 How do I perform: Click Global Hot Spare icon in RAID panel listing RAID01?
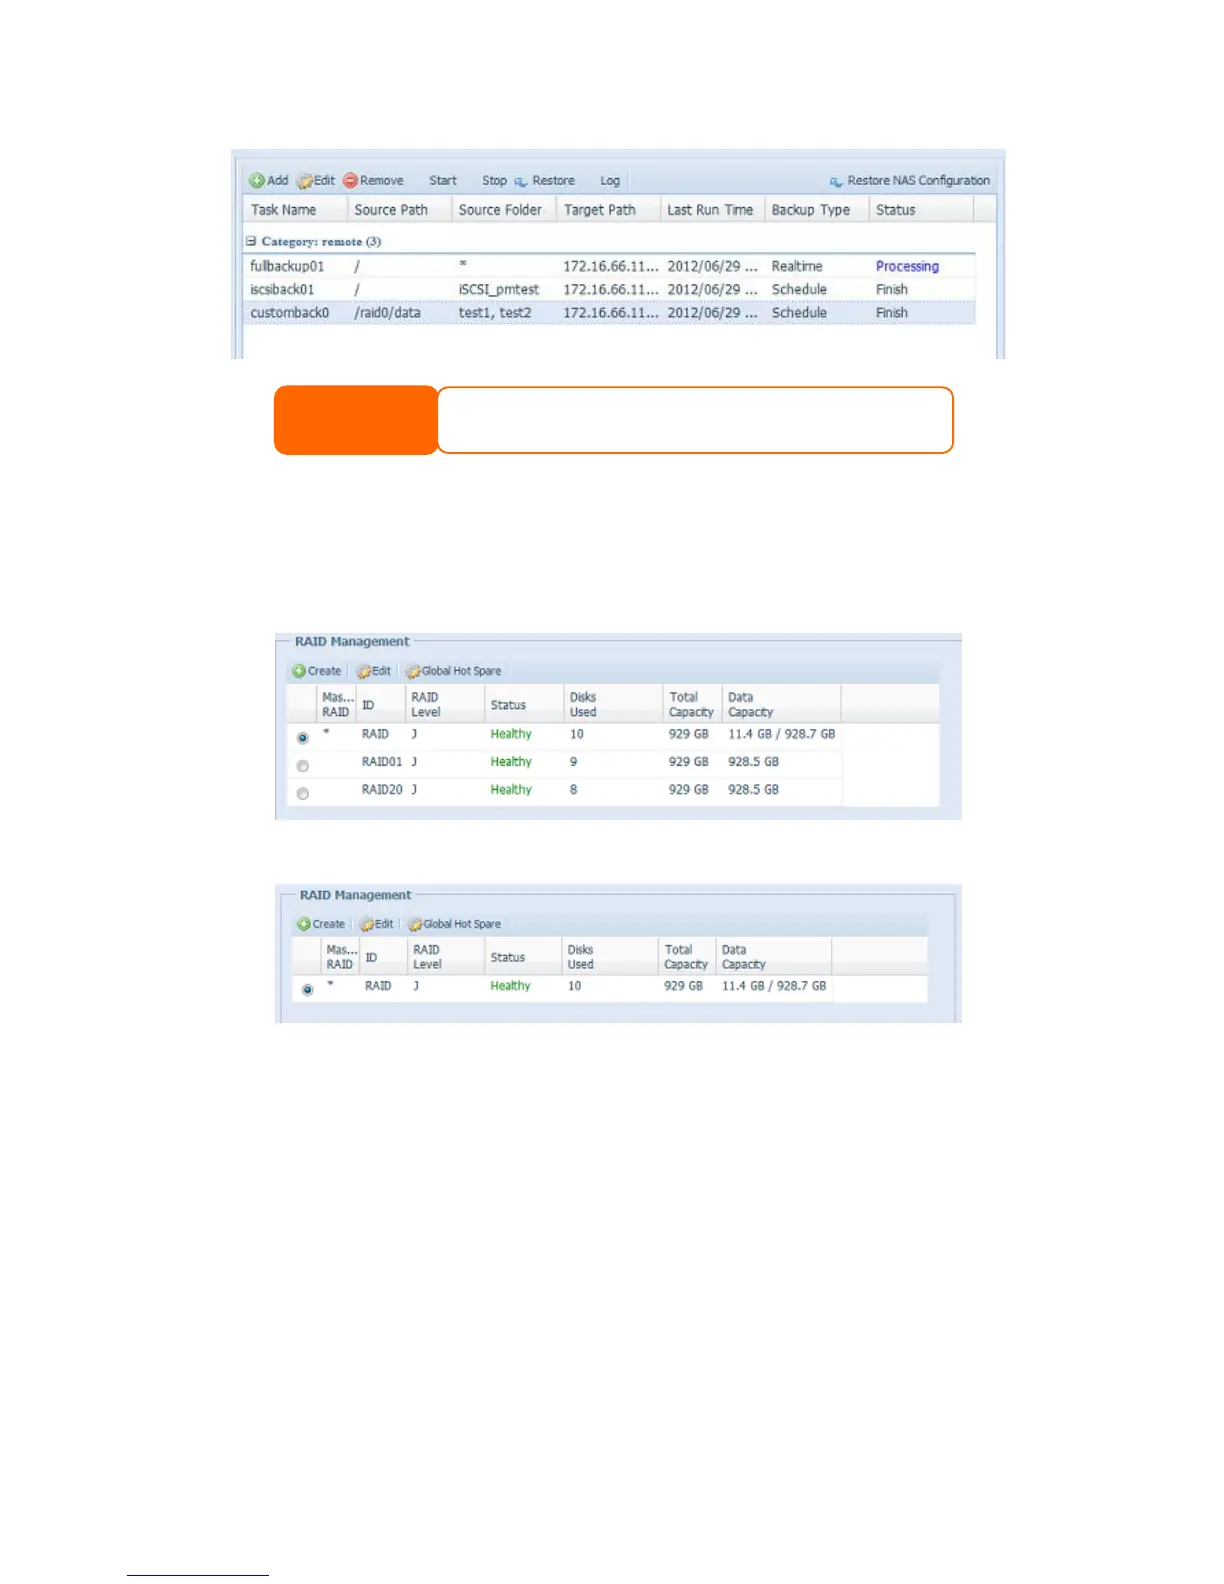413,671
